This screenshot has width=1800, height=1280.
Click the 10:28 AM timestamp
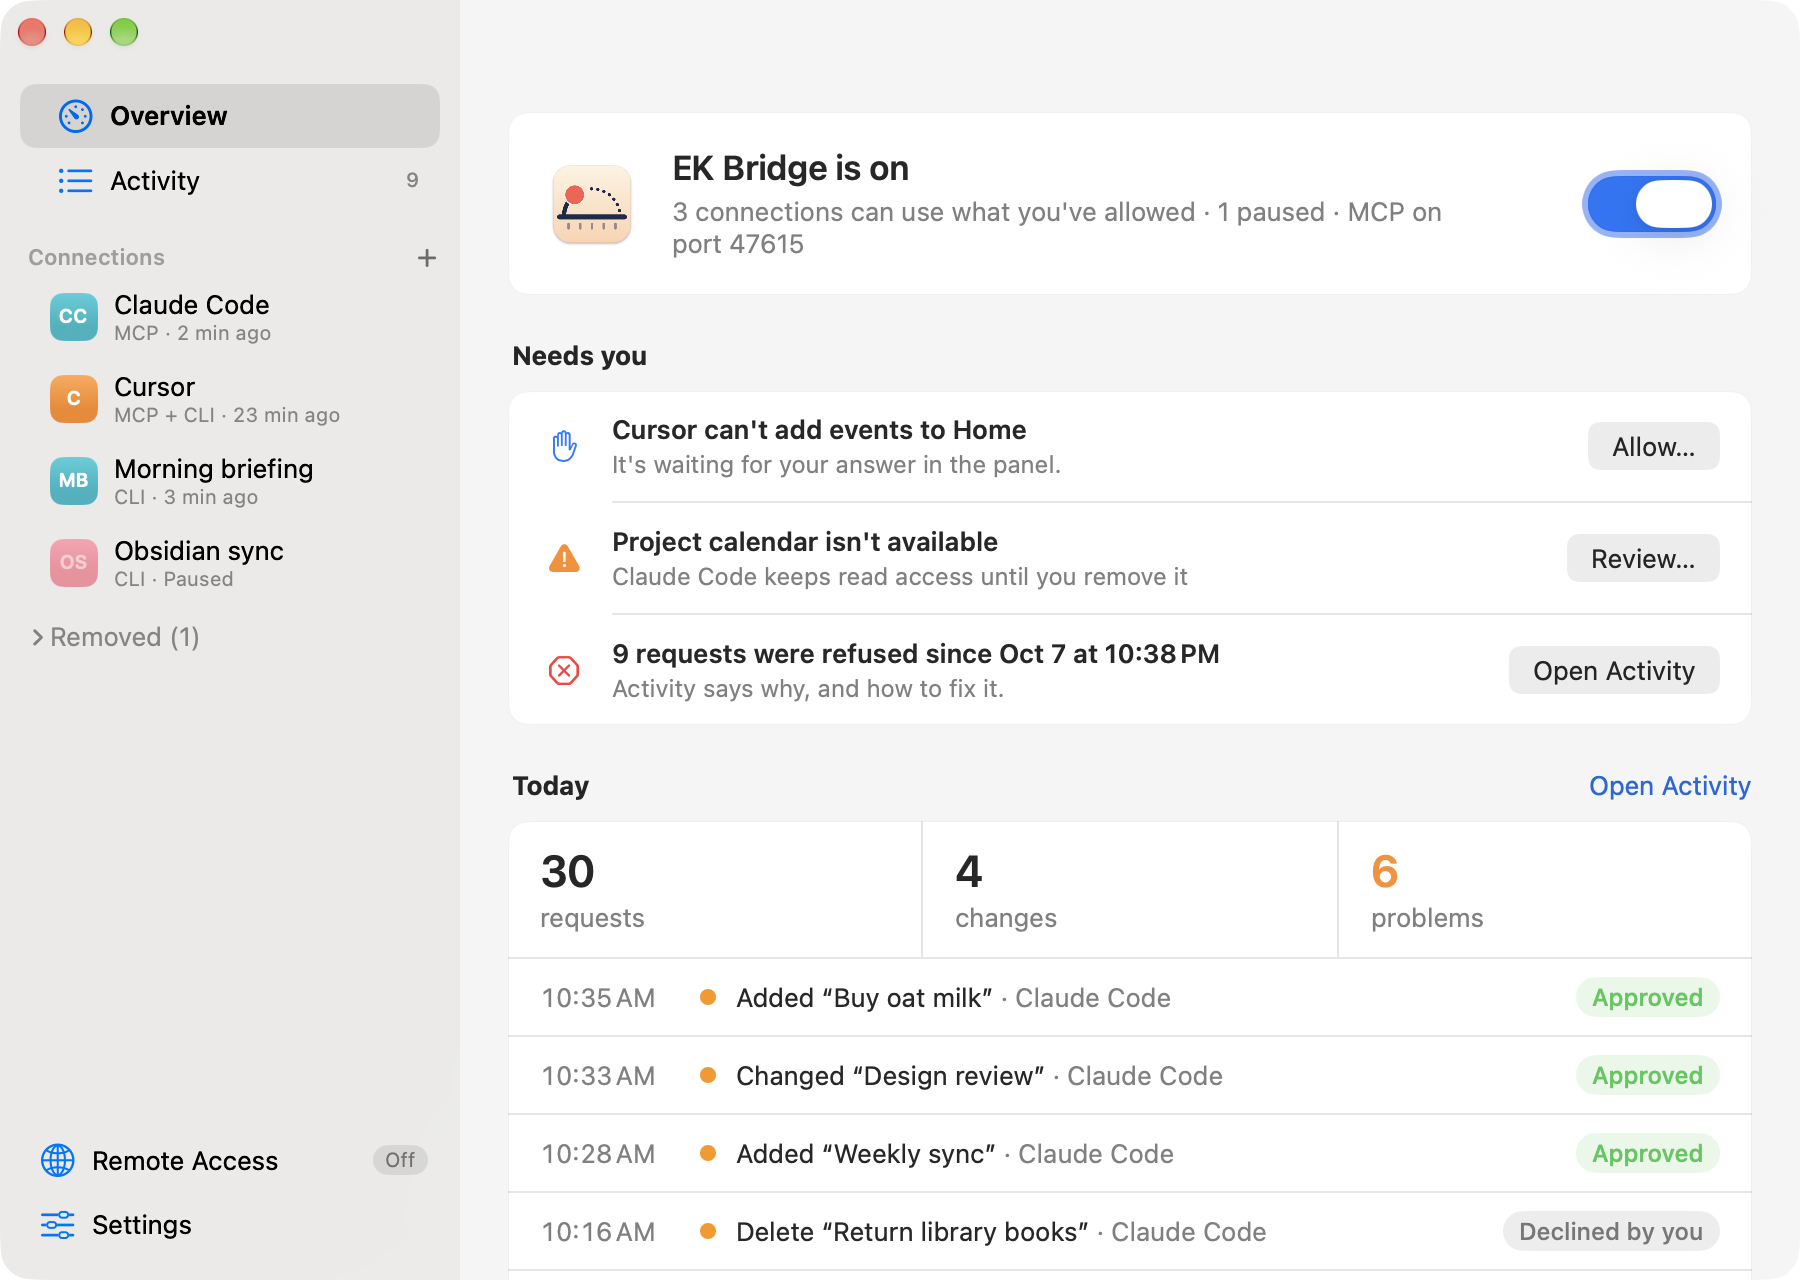click(598, 1154)
